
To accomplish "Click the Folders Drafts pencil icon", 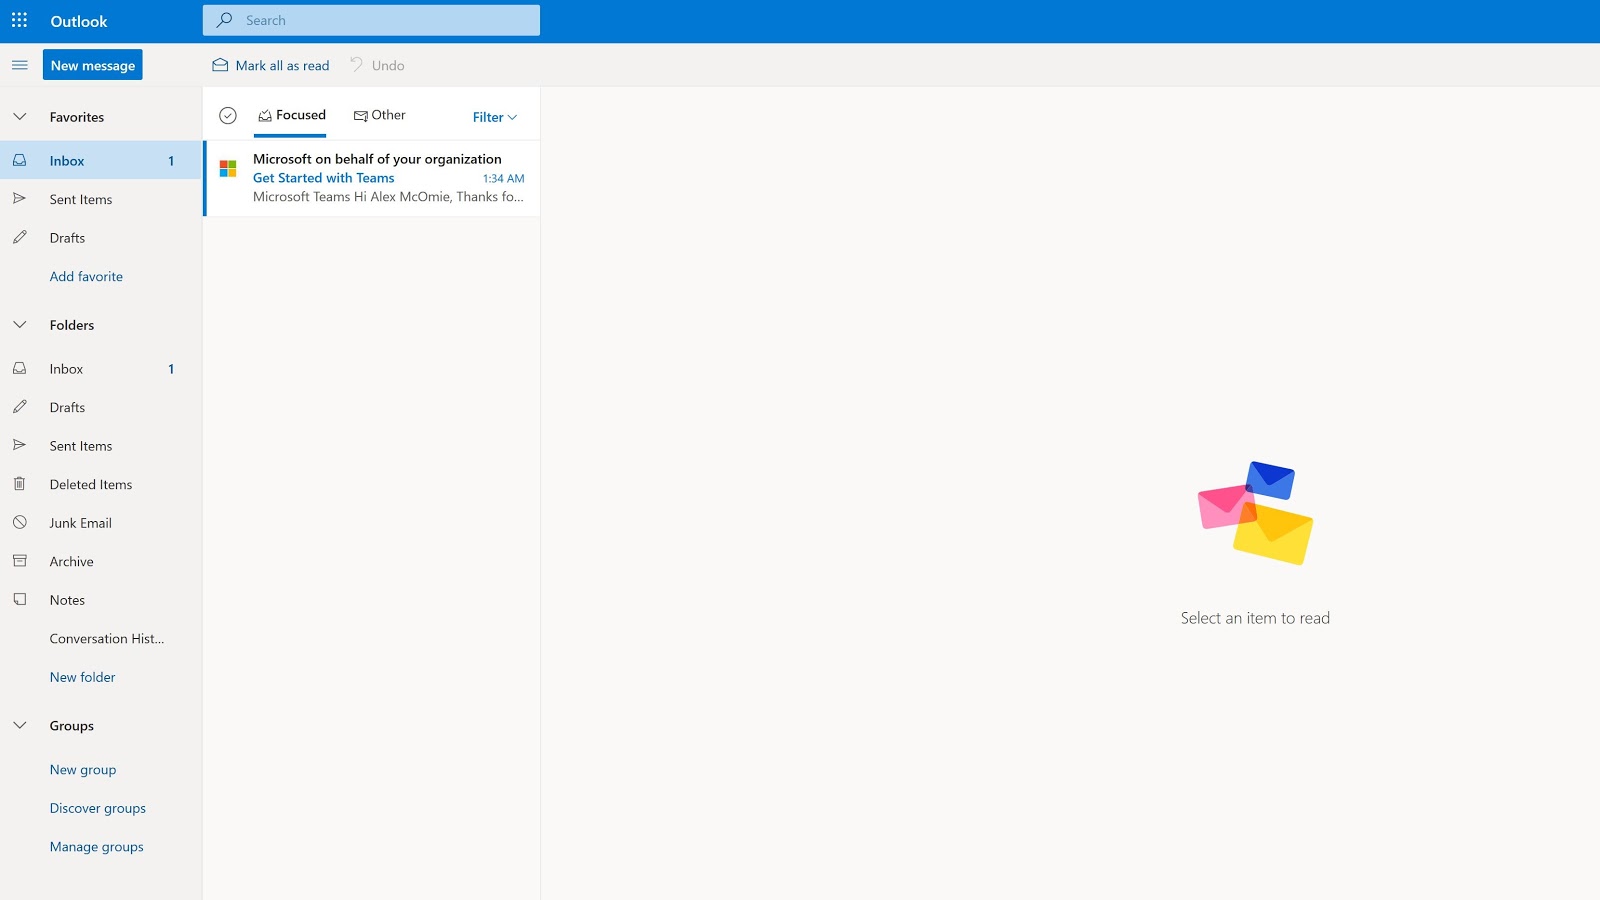I will [x=19, y=407].
